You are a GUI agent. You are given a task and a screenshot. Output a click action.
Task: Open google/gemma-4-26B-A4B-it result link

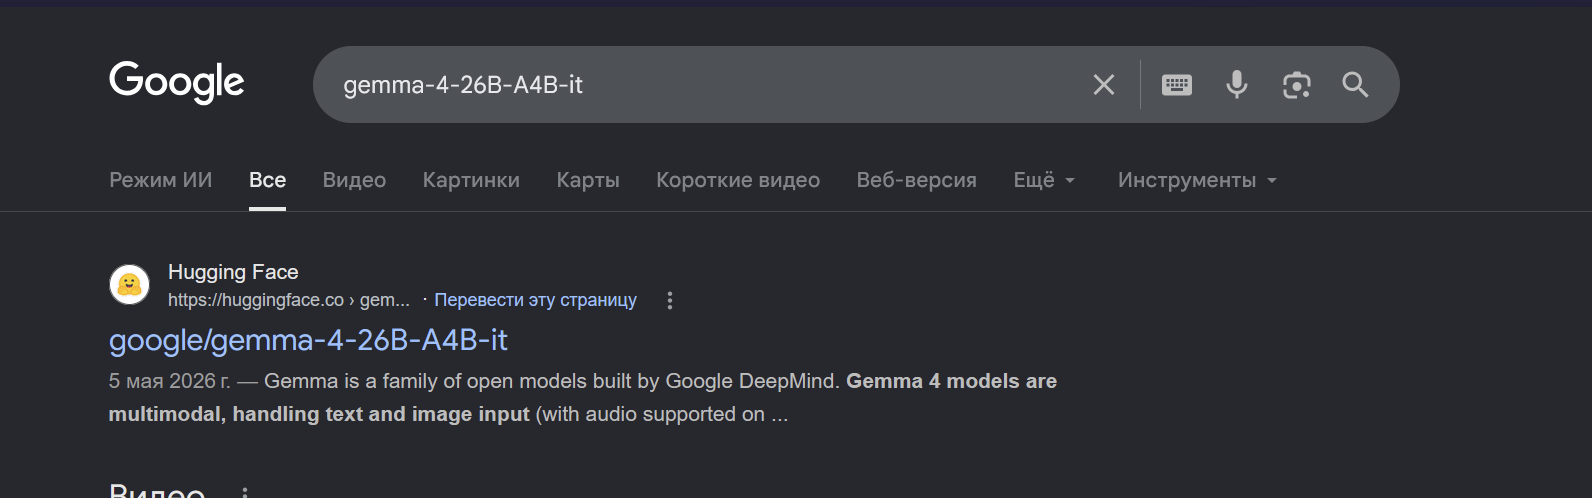pyautogui.click(x=308, y=340)
